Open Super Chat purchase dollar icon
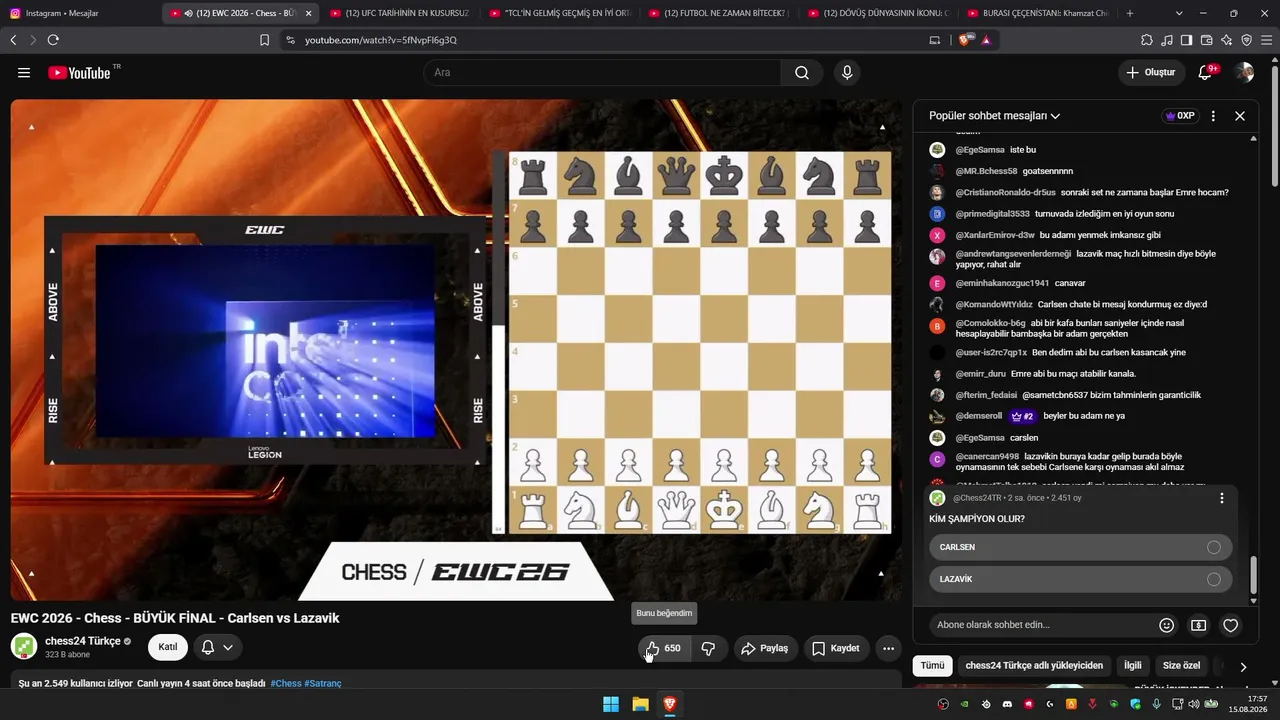This screenshot has height=720, width=1280. pyautogui.click(x=1198, y=625)
